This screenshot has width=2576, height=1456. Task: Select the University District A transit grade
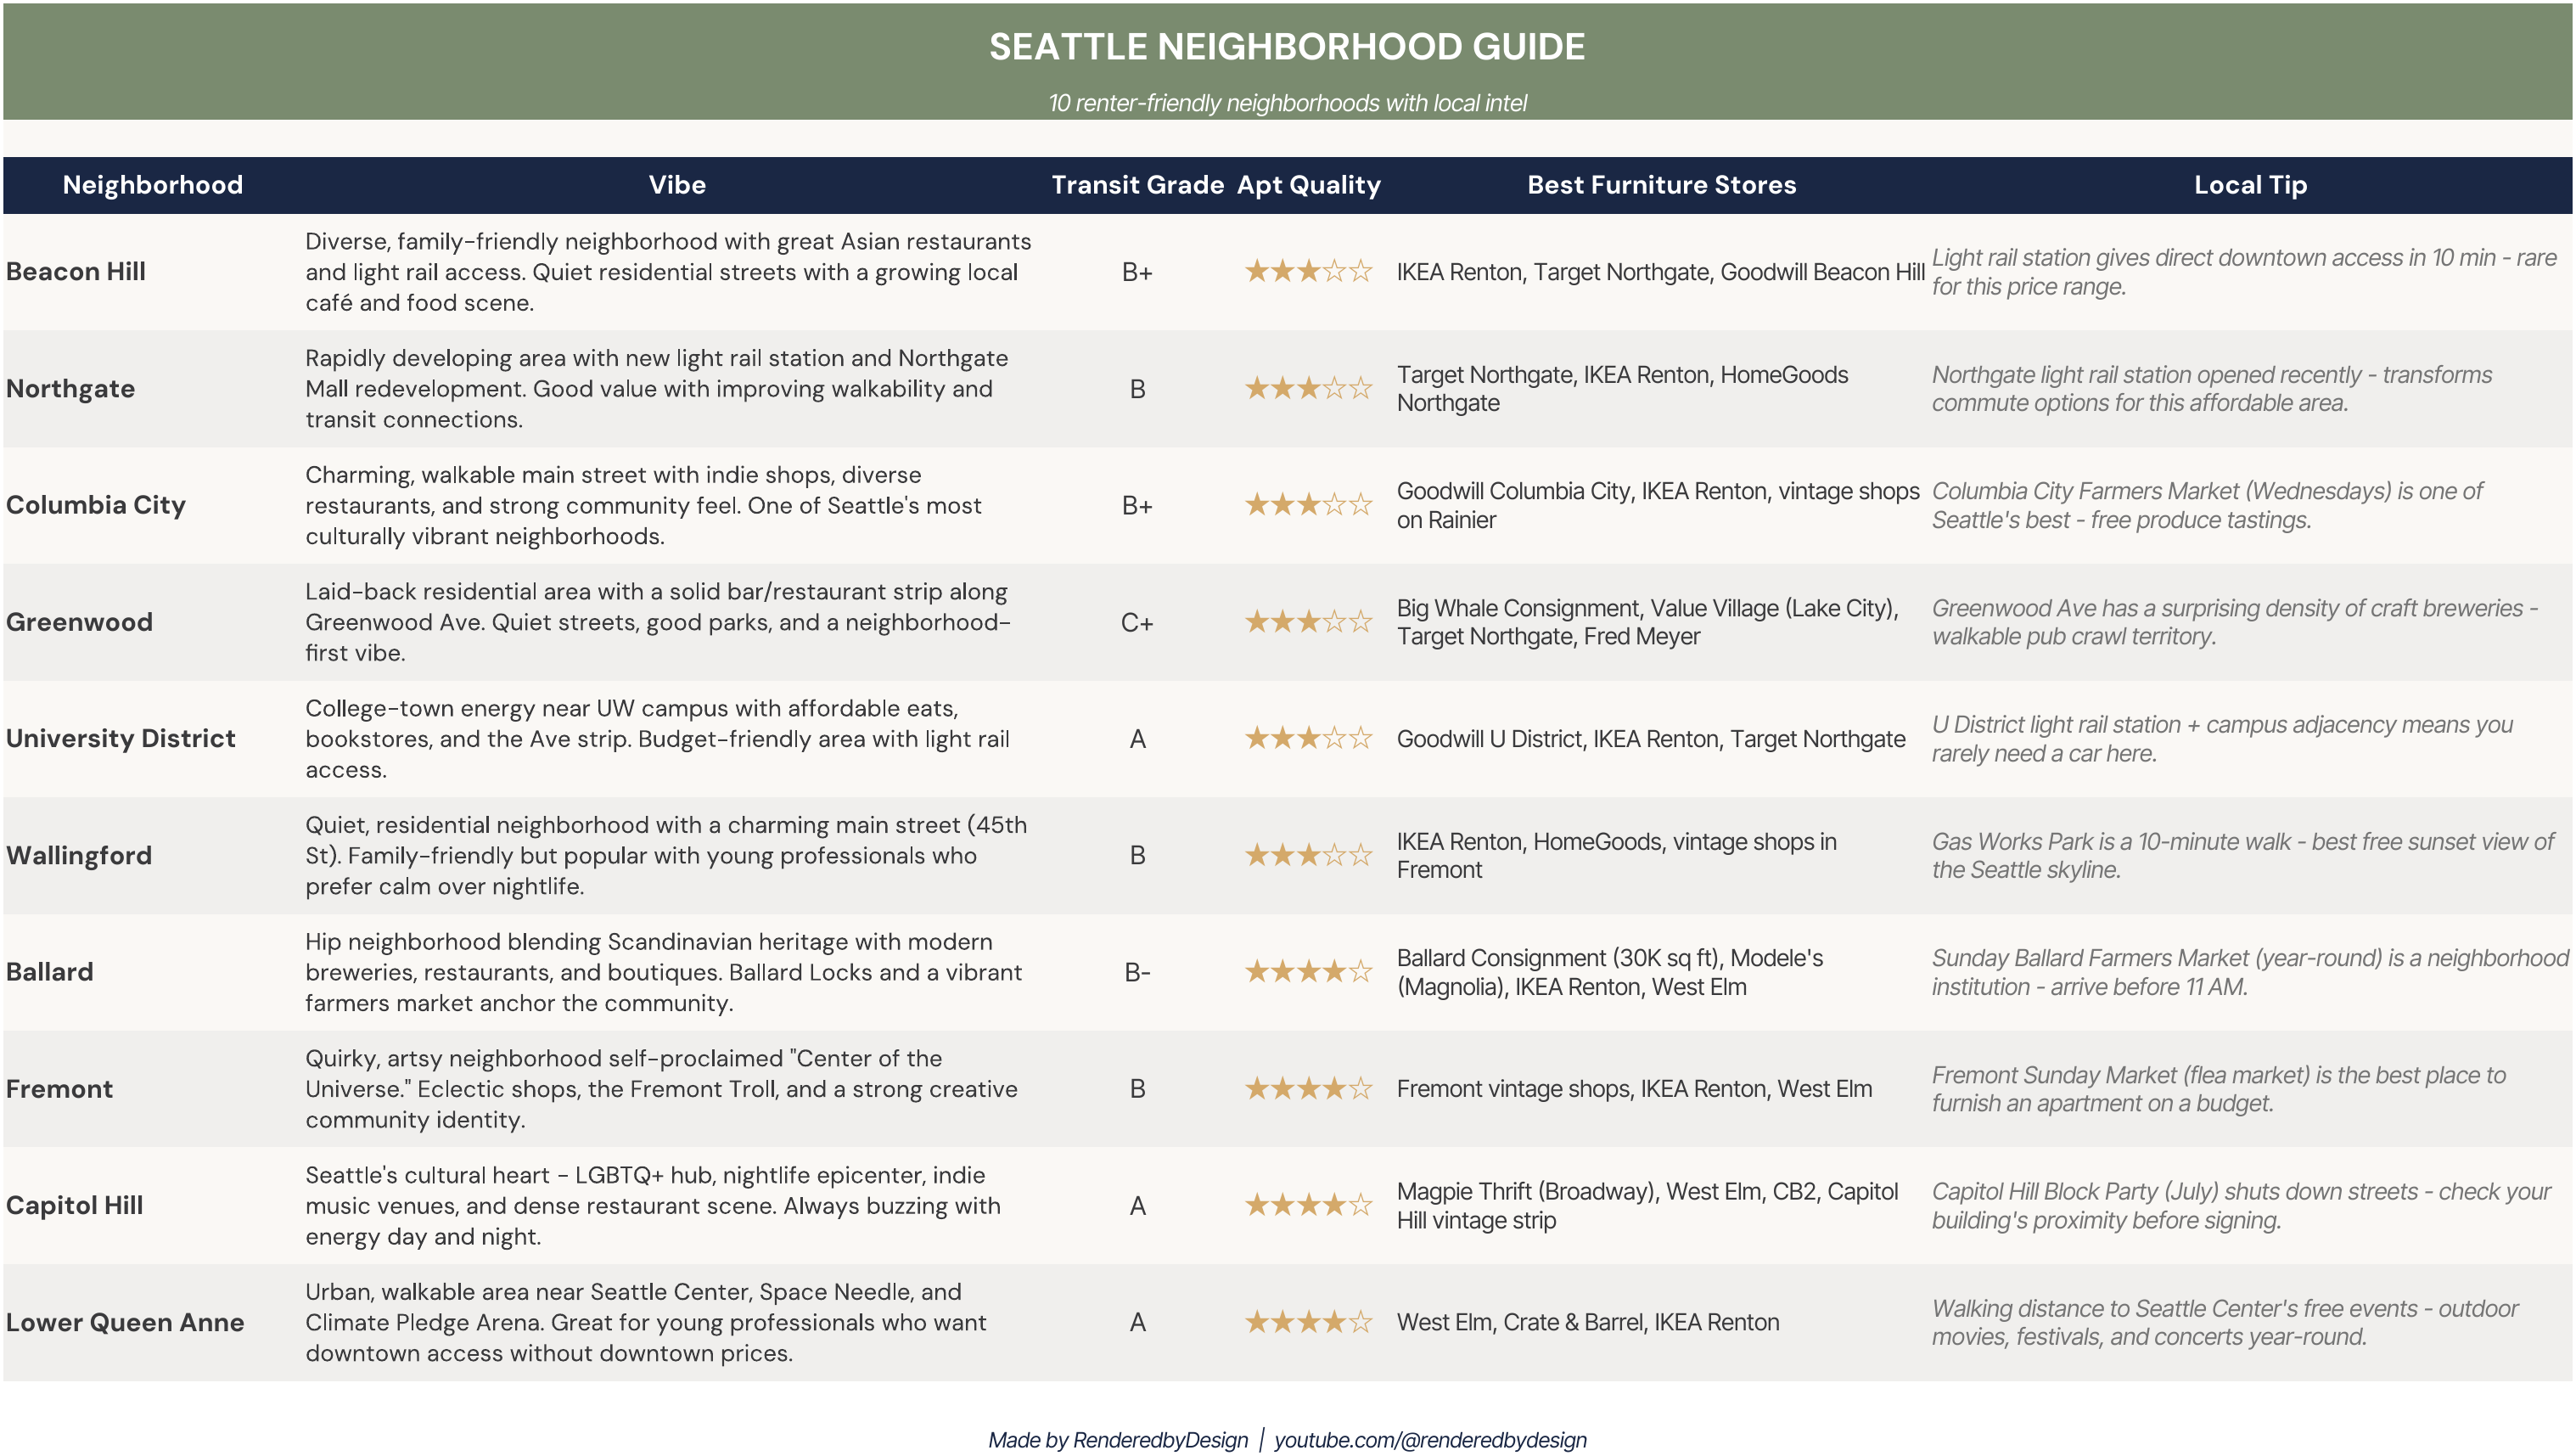coord(1137,739)
